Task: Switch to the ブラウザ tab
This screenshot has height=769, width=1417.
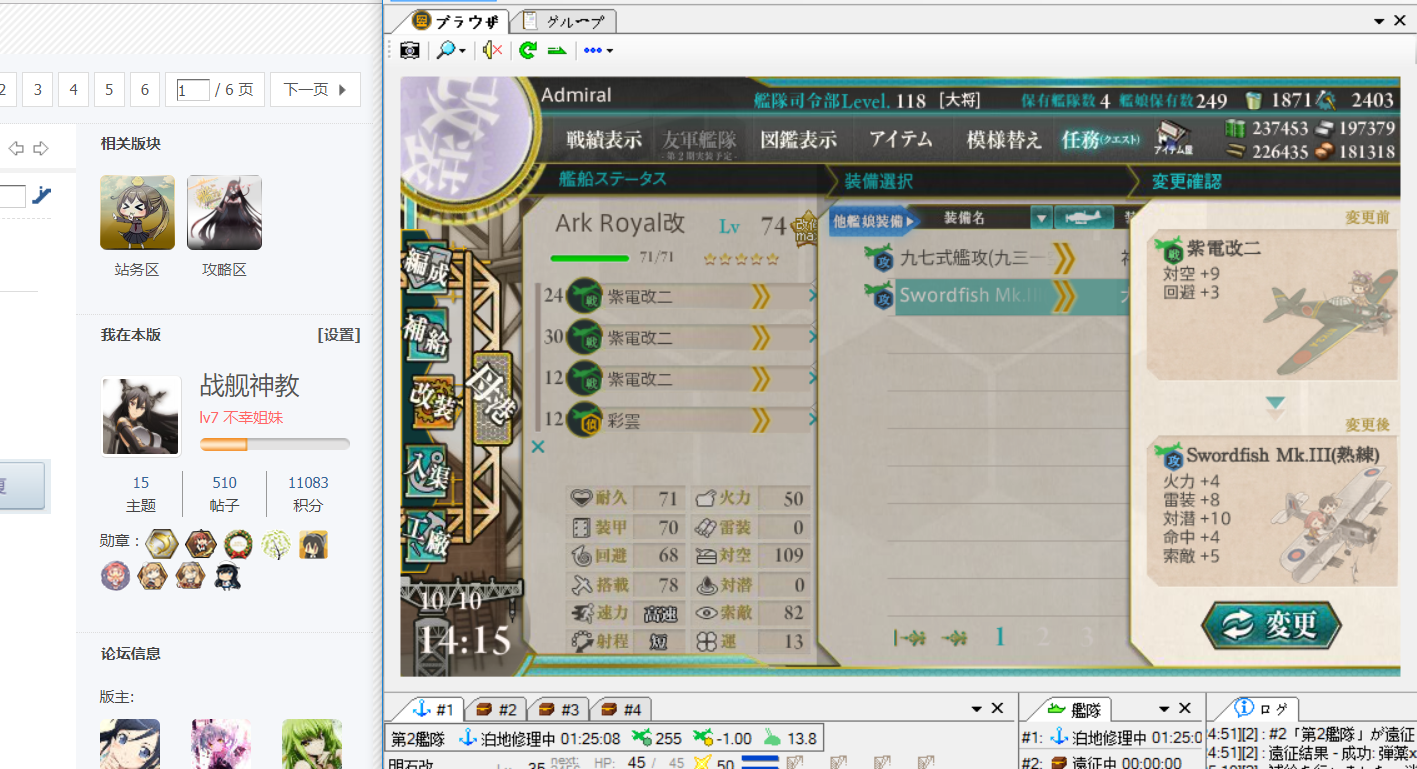Action: tap(456, 21)
